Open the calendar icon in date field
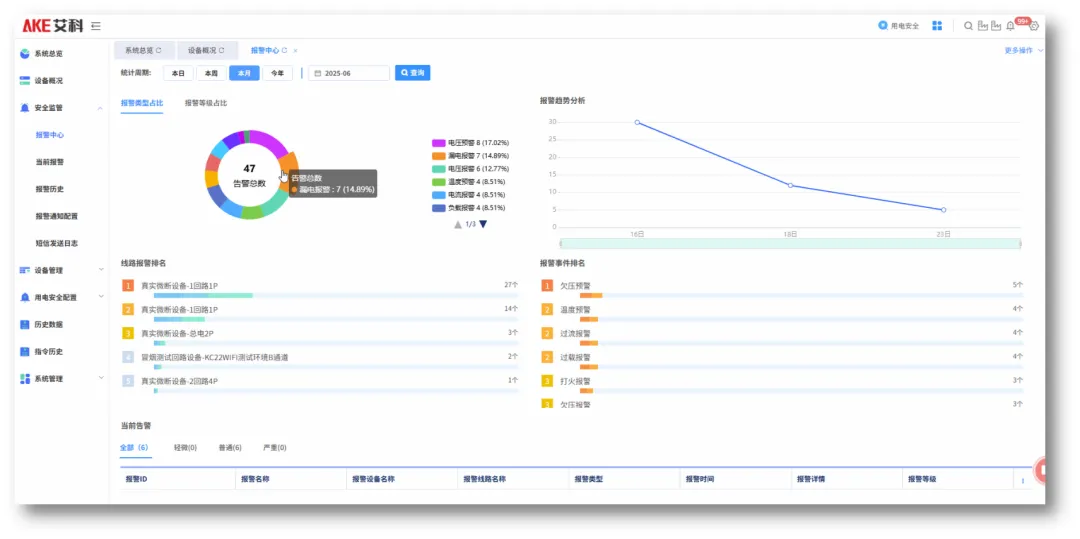This screenshot has height=539, width=1080. (x=316, y=73)
